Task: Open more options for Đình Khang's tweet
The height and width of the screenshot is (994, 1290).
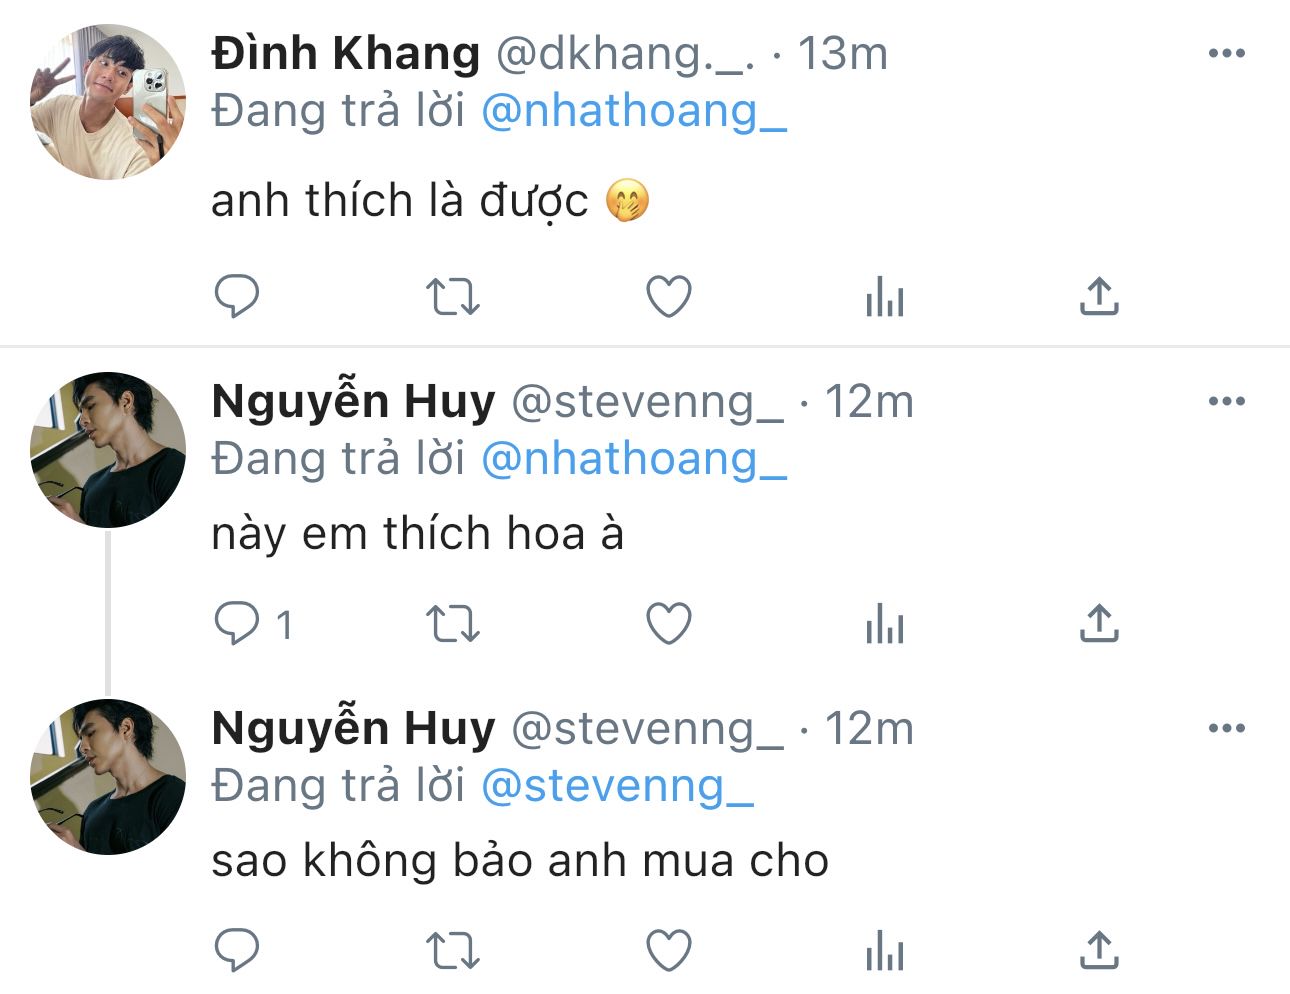Action: tap(1226, 53)
